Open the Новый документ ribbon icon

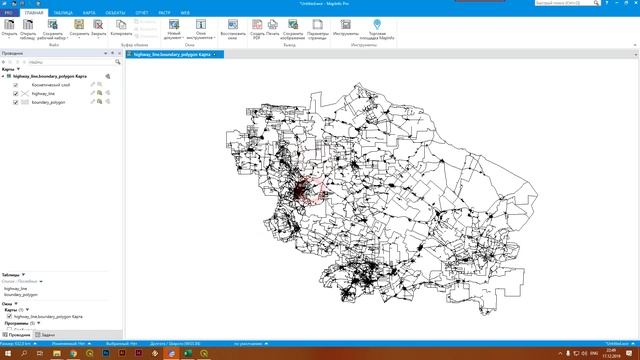pos(174,29)
